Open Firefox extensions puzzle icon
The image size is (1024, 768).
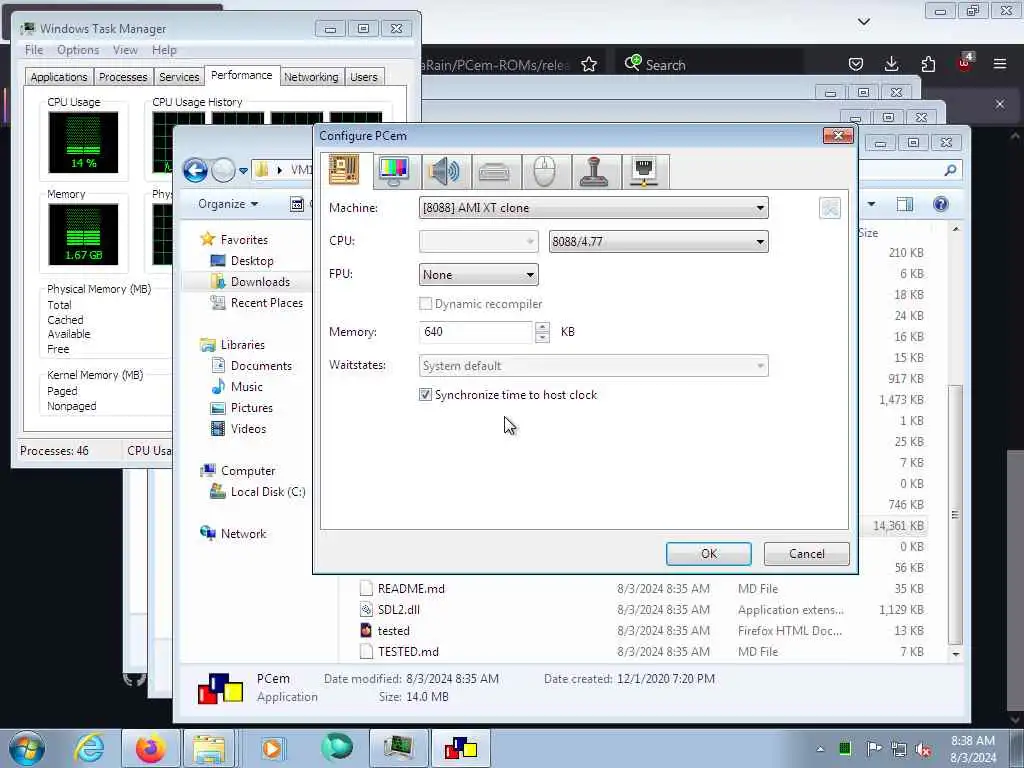[928, 64]
